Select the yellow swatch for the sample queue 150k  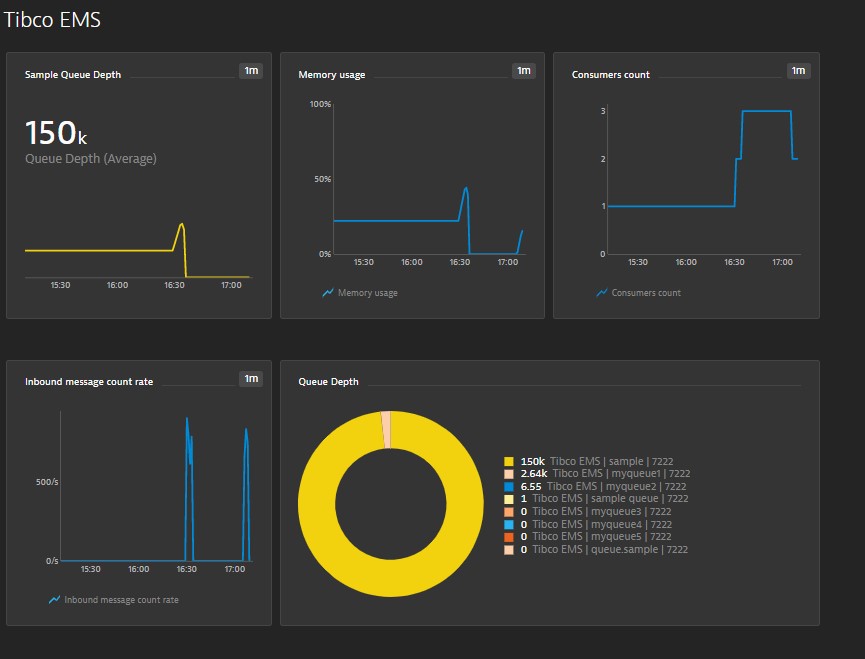509,462
